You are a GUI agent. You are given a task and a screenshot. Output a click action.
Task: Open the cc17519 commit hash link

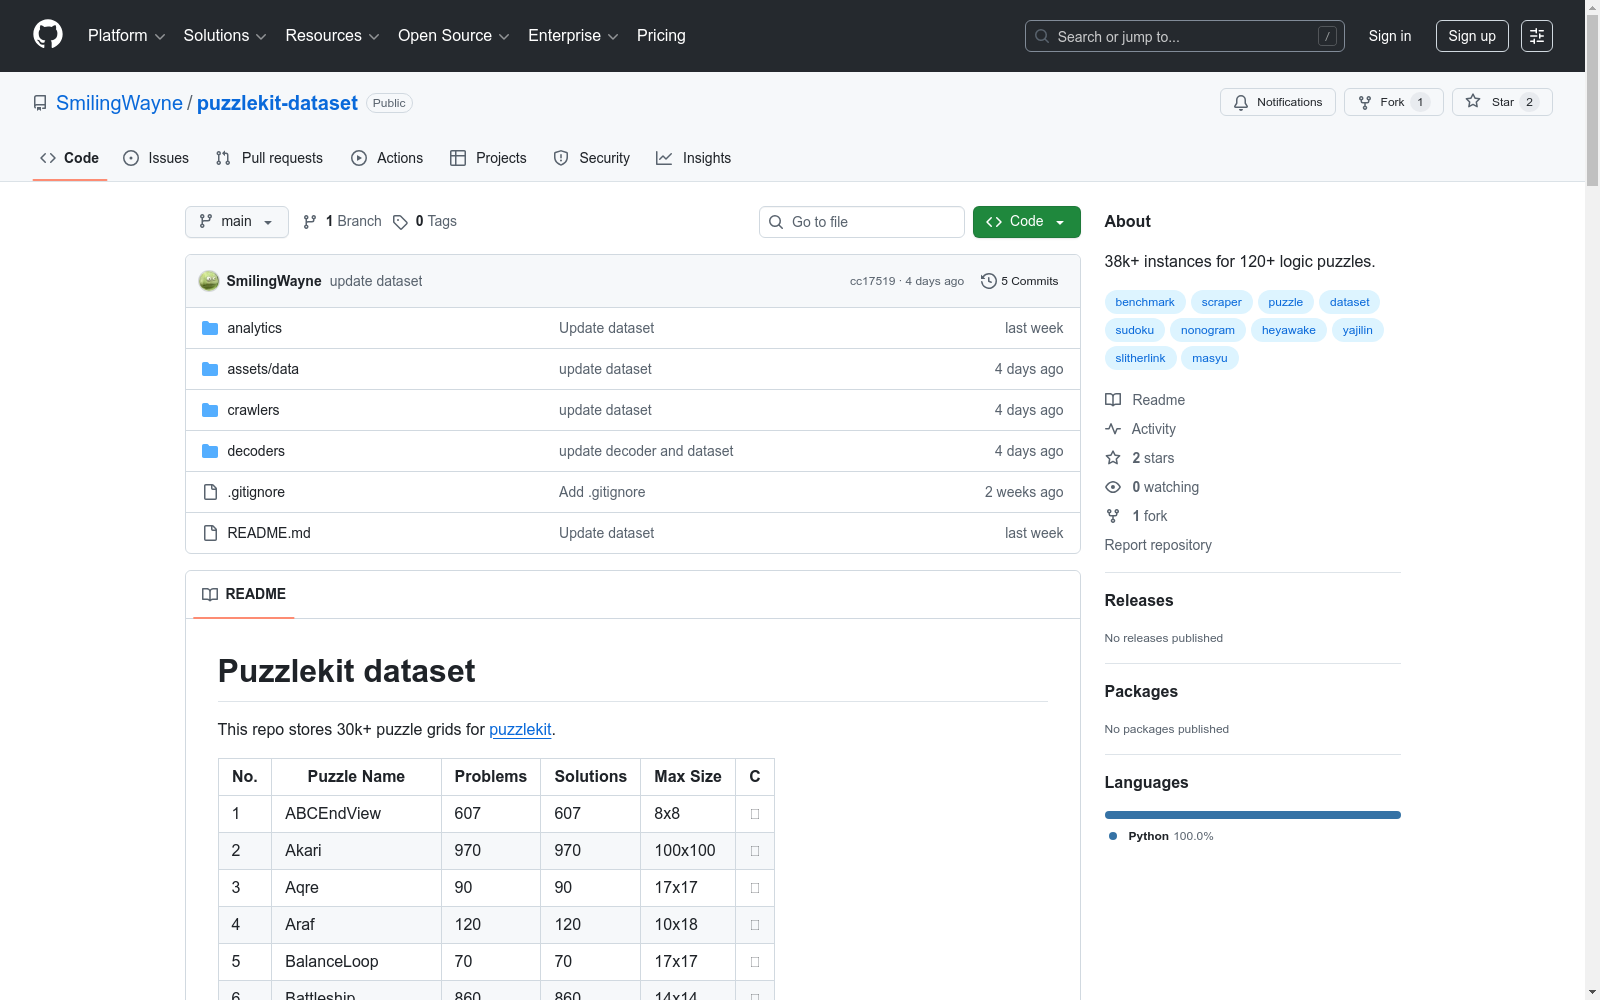[873, 281]
